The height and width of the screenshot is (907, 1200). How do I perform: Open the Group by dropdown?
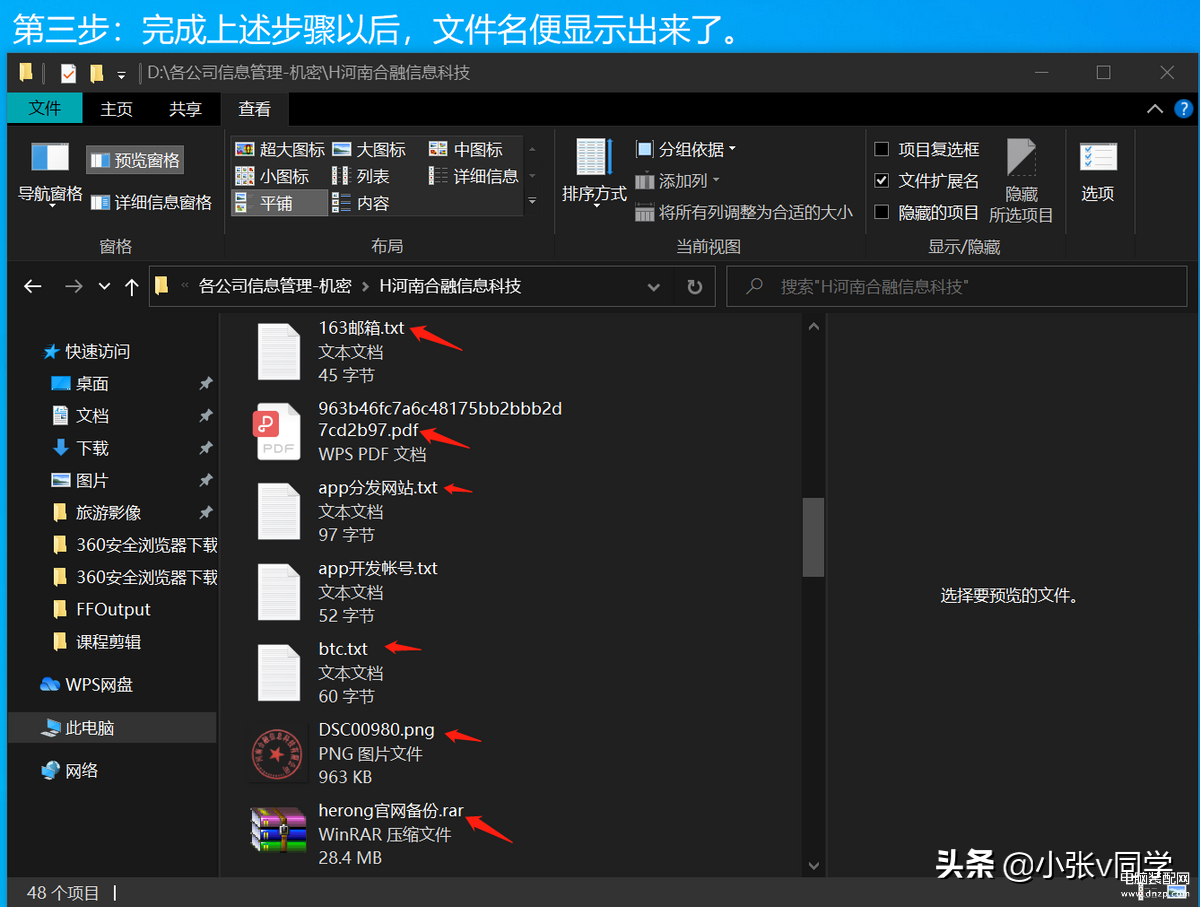(x=686, y=149)
